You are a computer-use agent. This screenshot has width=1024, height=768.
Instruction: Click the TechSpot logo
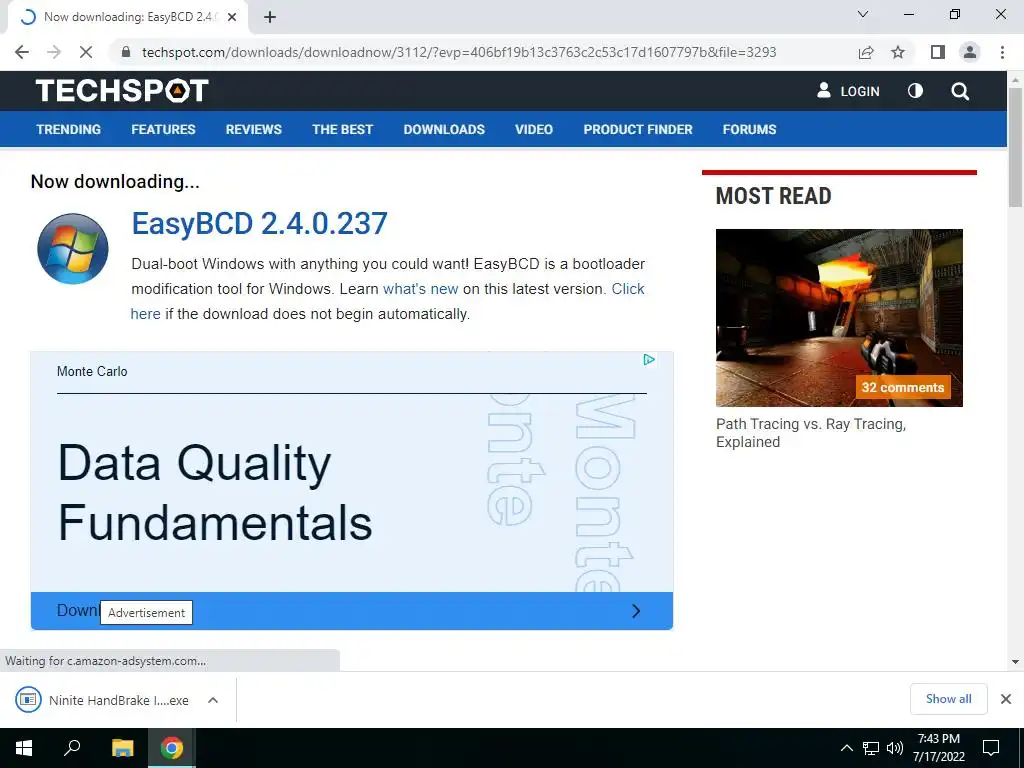[122, 91]
